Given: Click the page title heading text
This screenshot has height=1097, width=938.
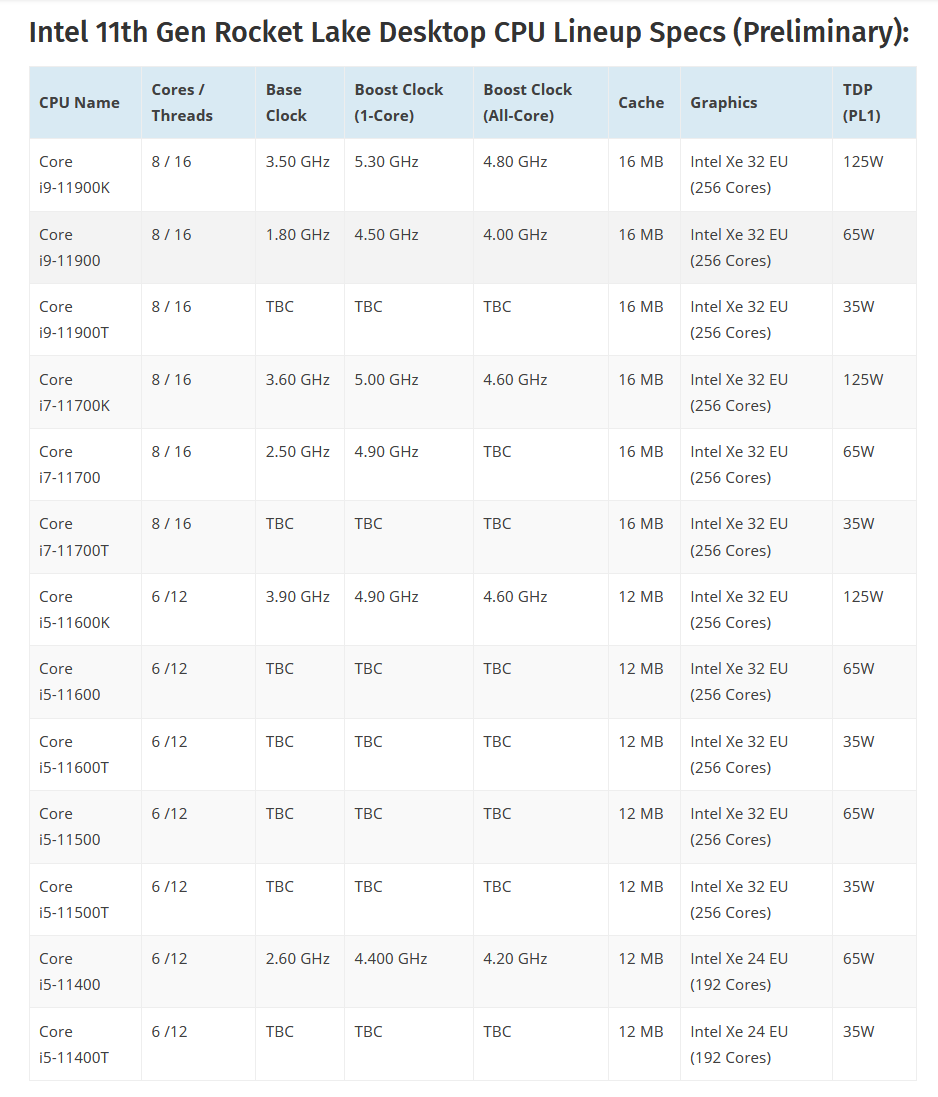Looking at the screenshot, I should (468, 32).
